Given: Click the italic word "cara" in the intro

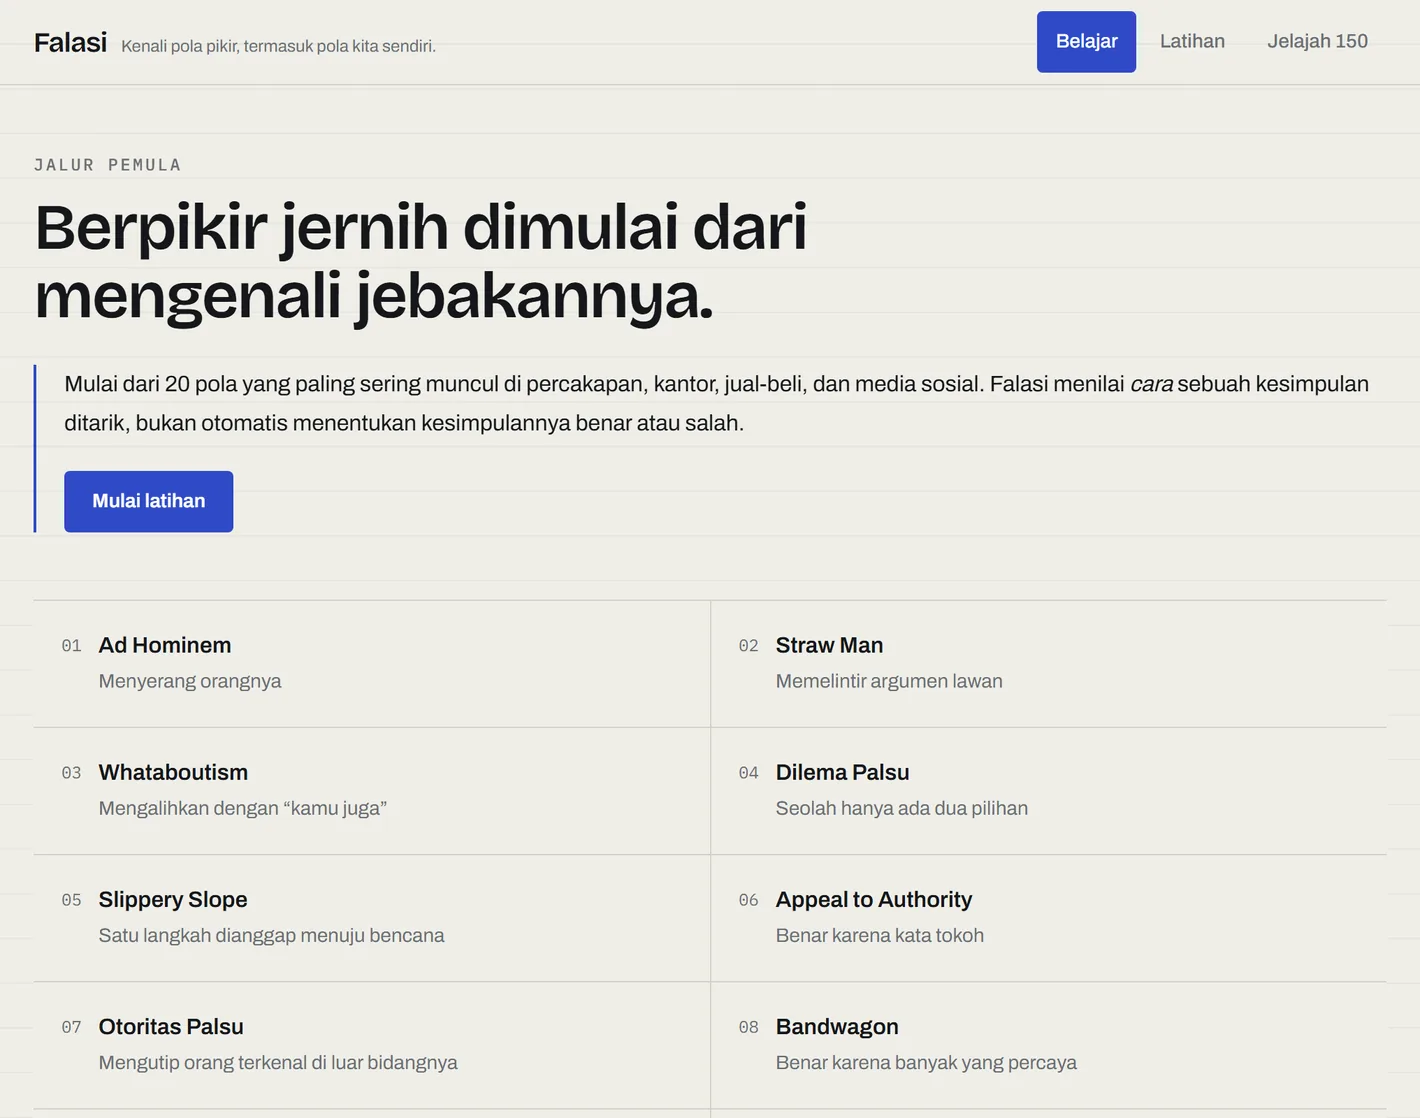Looking at the screenshot, I should pos(1151,384).
